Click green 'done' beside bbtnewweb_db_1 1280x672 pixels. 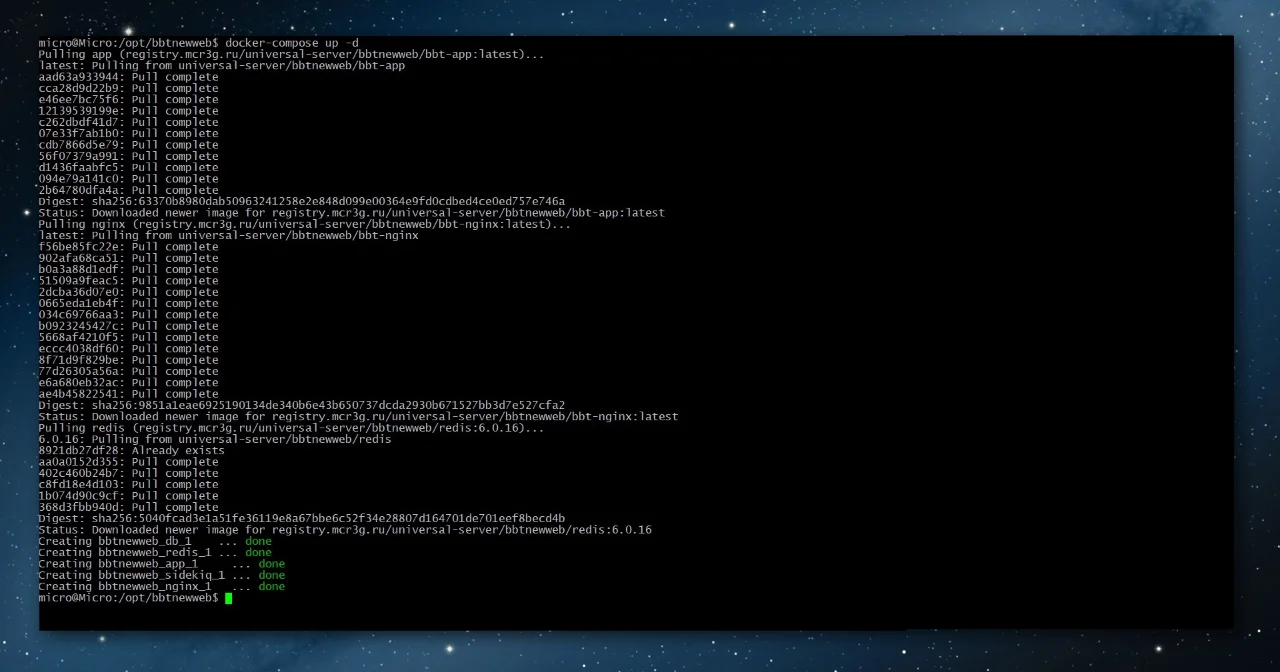pos(258,541)
